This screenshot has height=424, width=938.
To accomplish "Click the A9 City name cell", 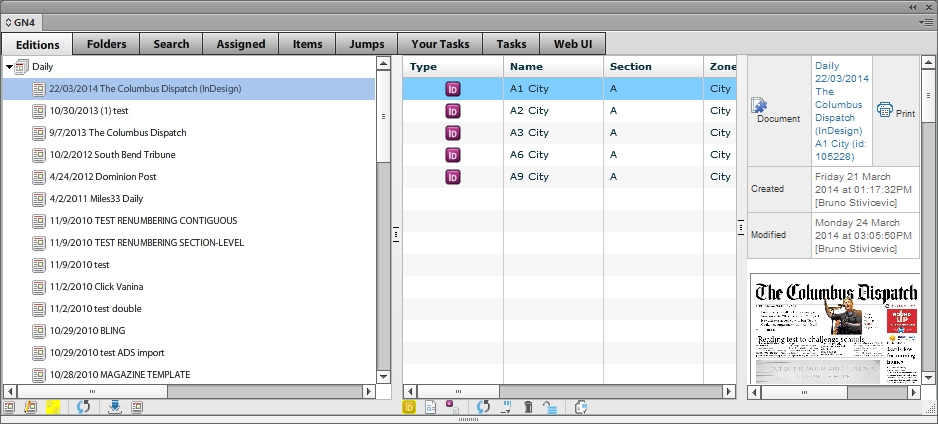I will click(553, 177).
